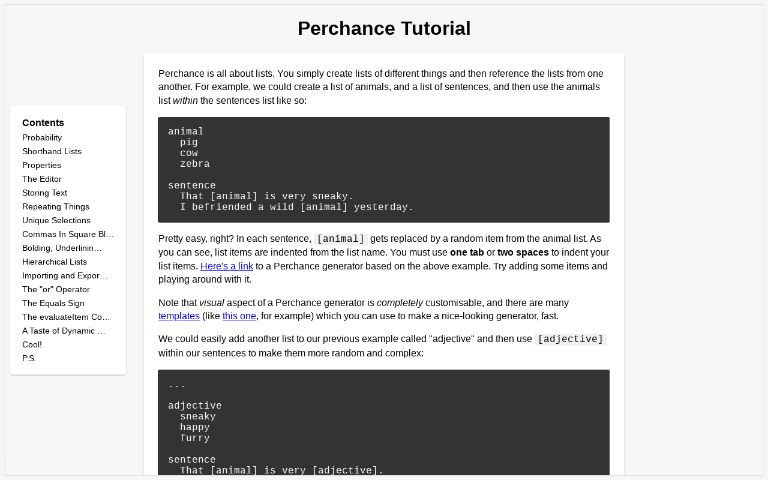Screen dimensions: 768x480
Task: Jump to The "or" Operator section
Action: coord(56,290)
